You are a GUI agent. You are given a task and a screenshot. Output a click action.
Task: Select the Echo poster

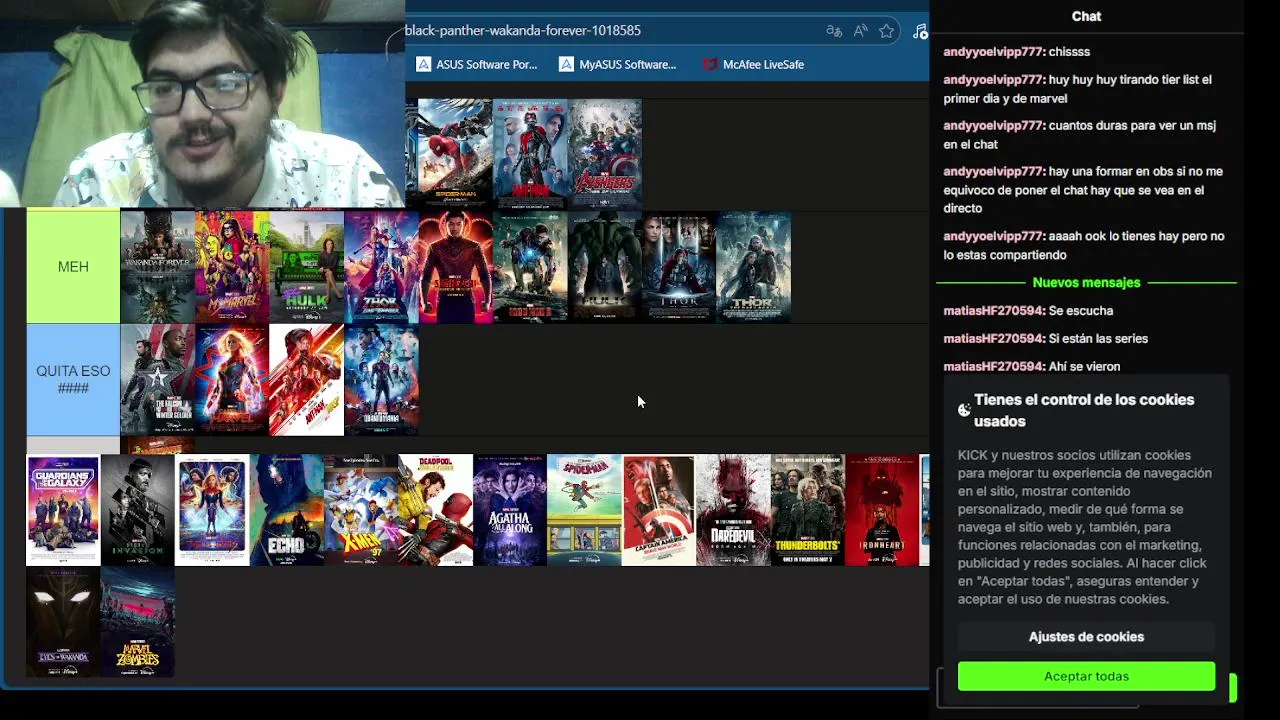pos(287,510)
